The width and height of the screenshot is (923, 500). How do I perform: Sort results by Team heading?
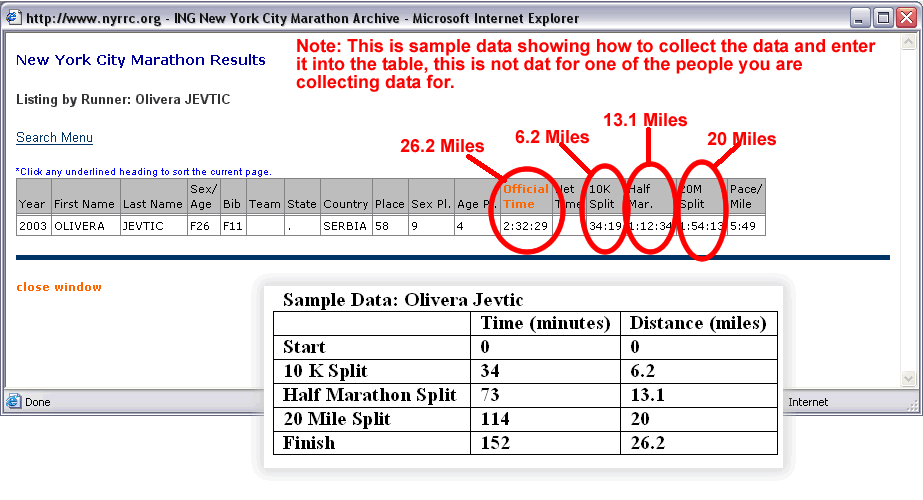[265, 204]
